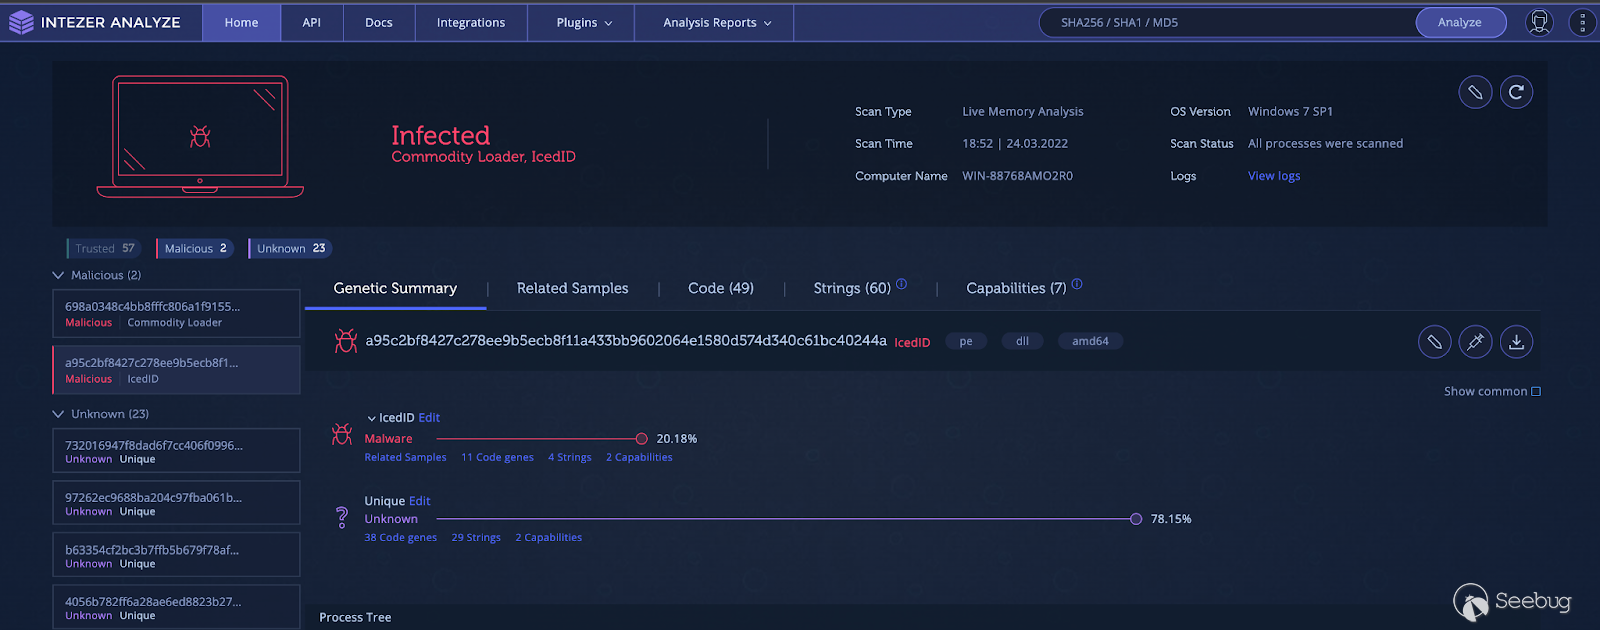Click the refresh icon in the scan header

click(x=1516, y=92)
